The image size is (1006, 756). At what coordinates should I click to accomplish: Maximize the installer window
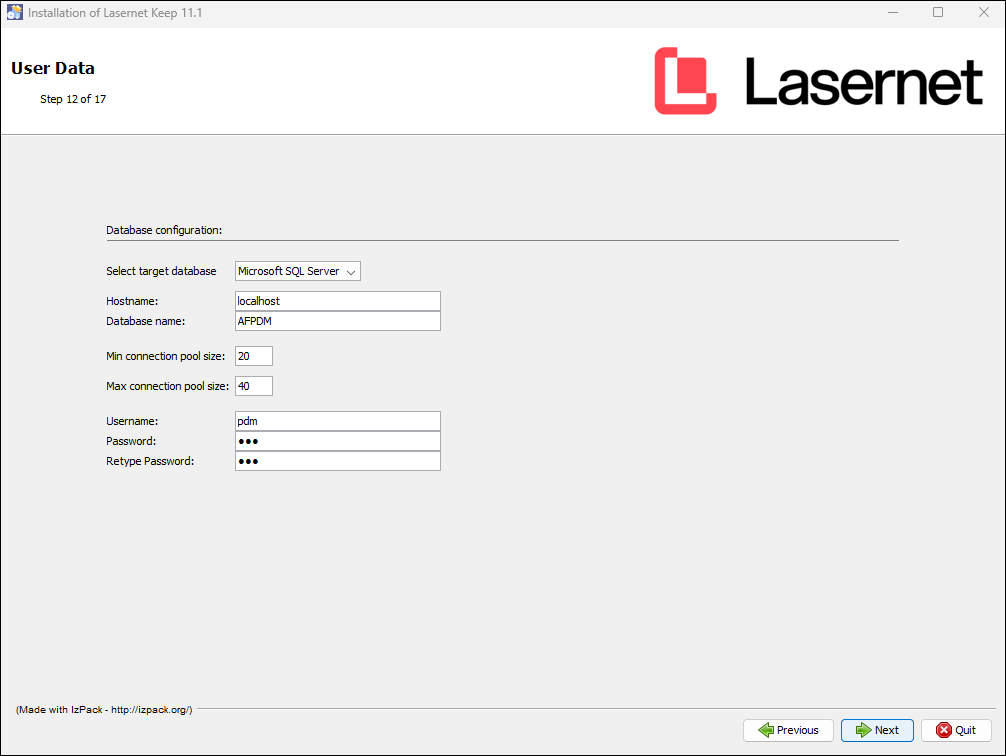[x=938, y=13]
